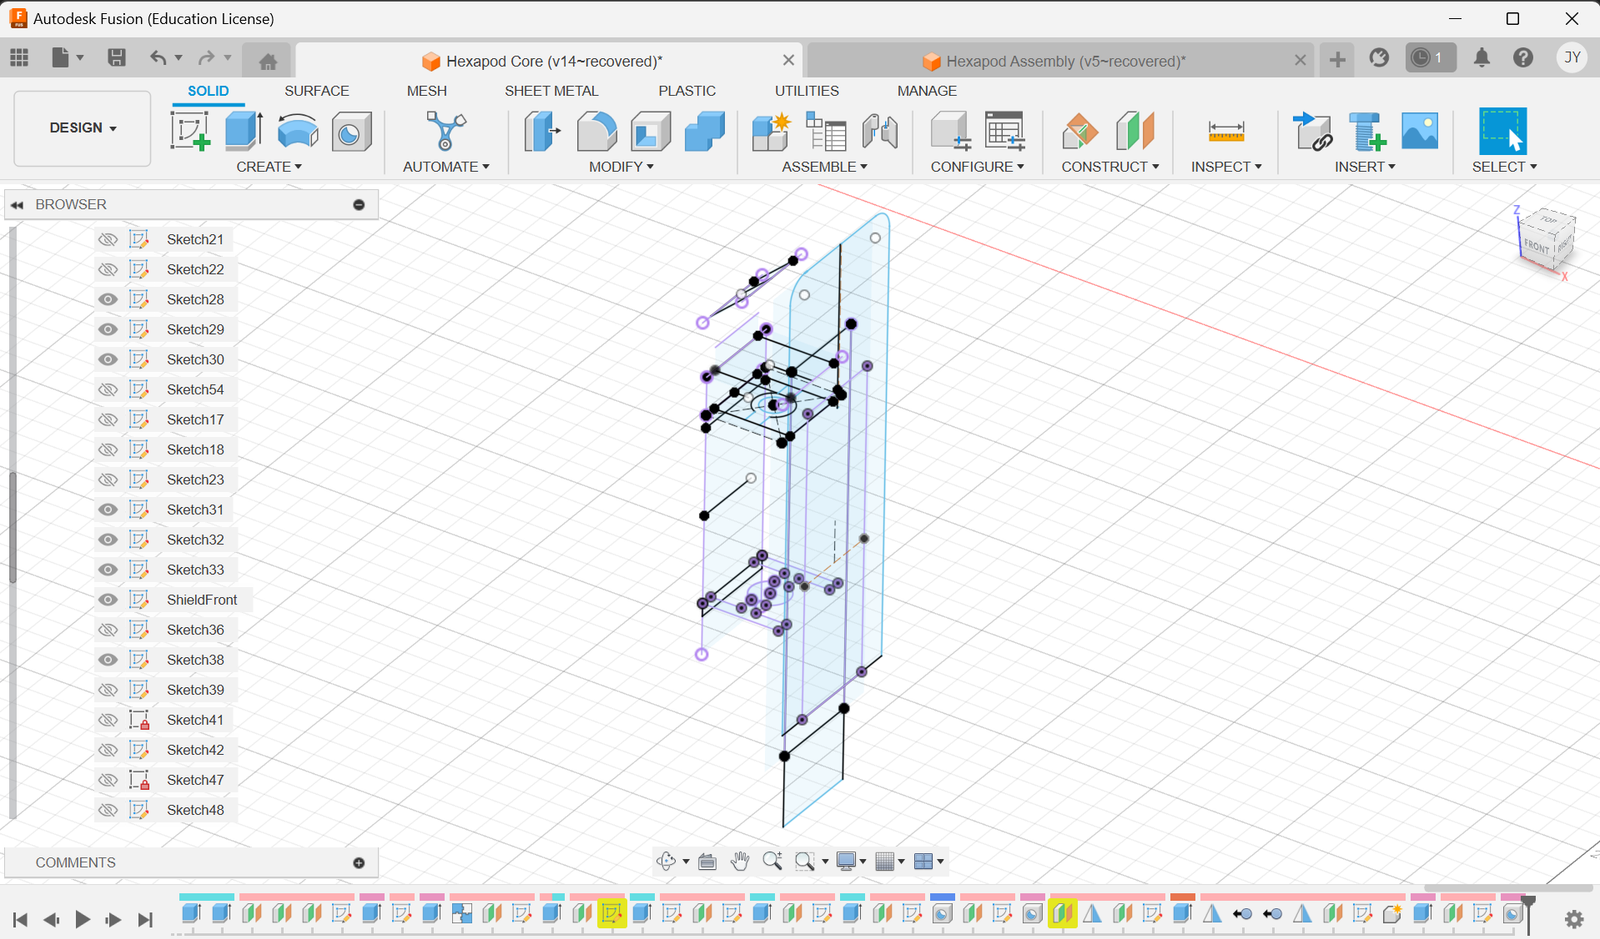Click the Insert Canvas icon
Screen dimensions: 1600x939
click(x=1420, y=131)
